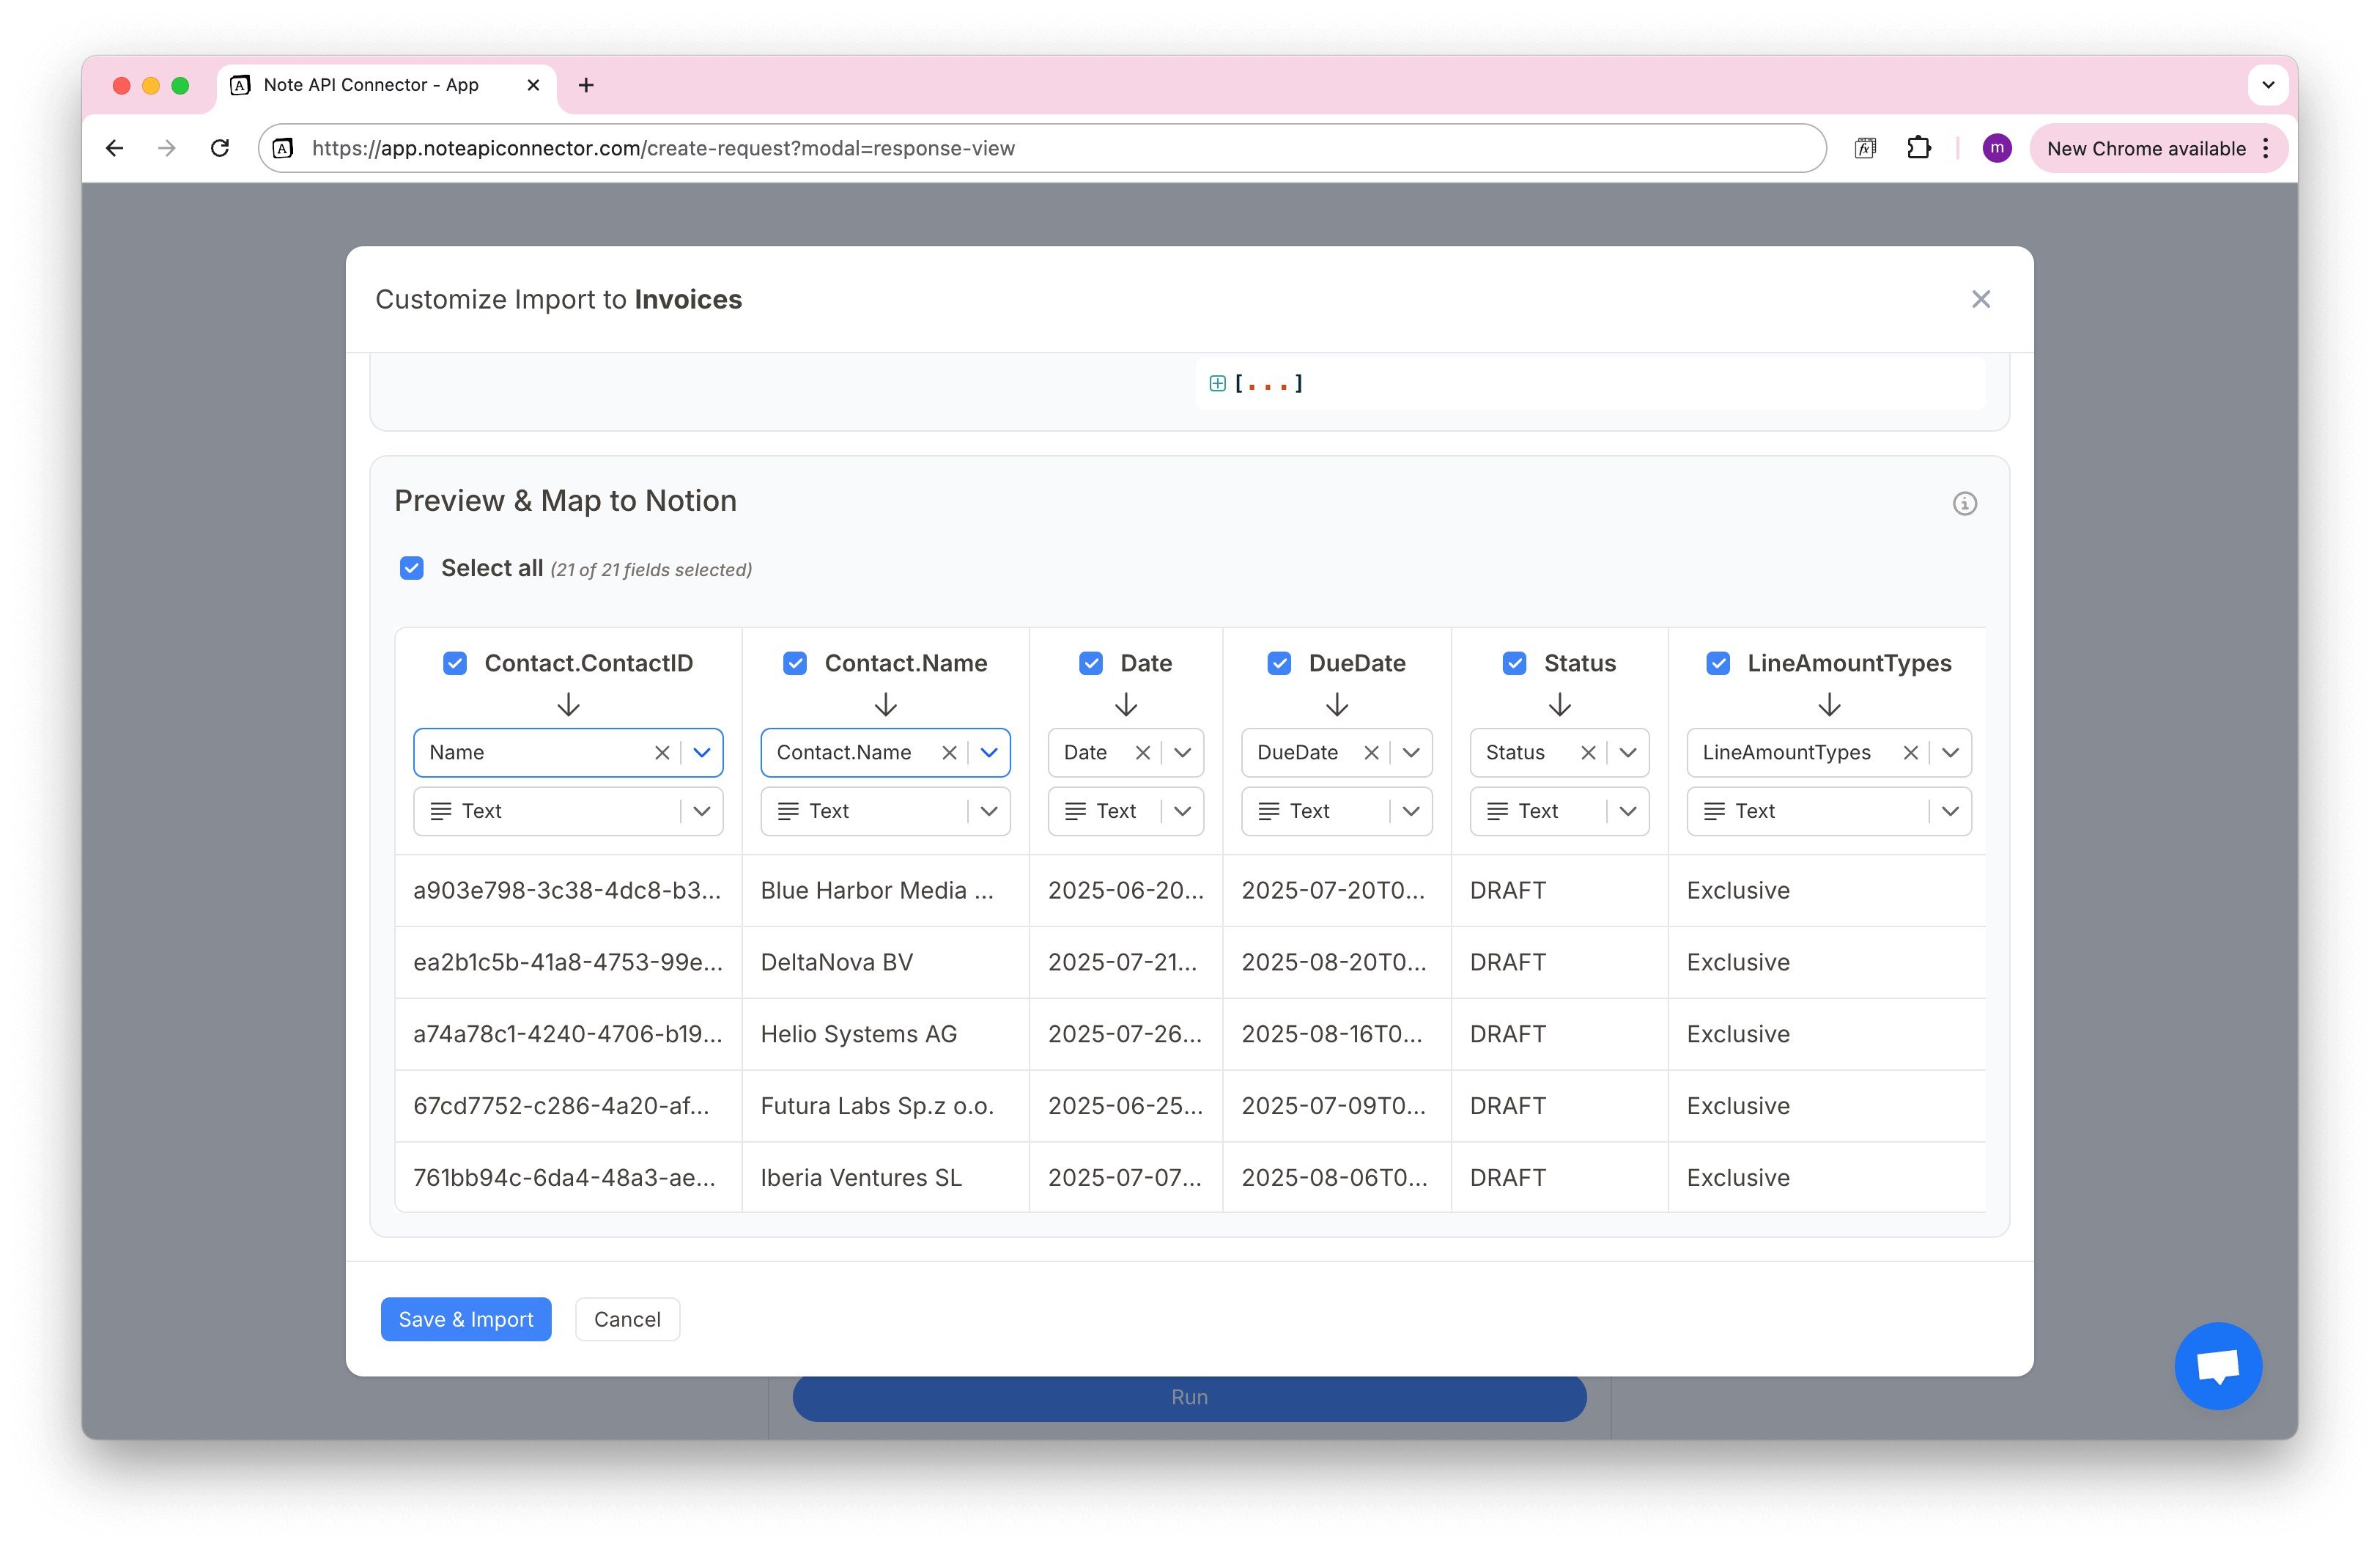2380x1548 pixels.
Task: Click the Preview & Map to Notion heading
Action: [x=565, y=500]
